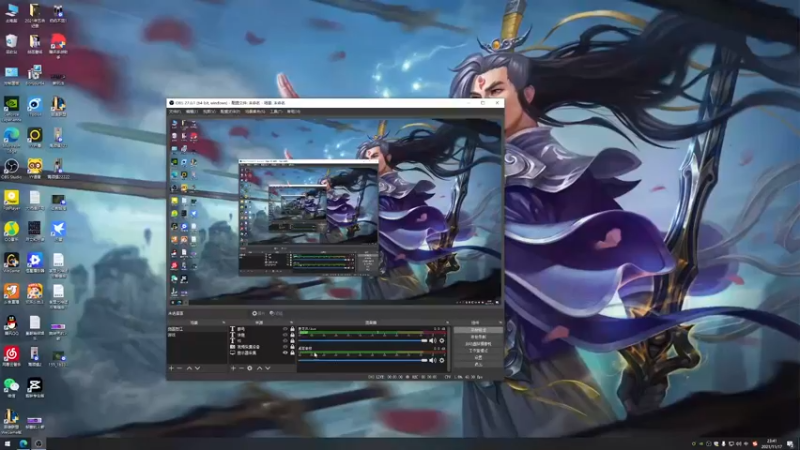Undock Controls panel via header icon
This screenshot has height=450, width=800.
point(500,322)
